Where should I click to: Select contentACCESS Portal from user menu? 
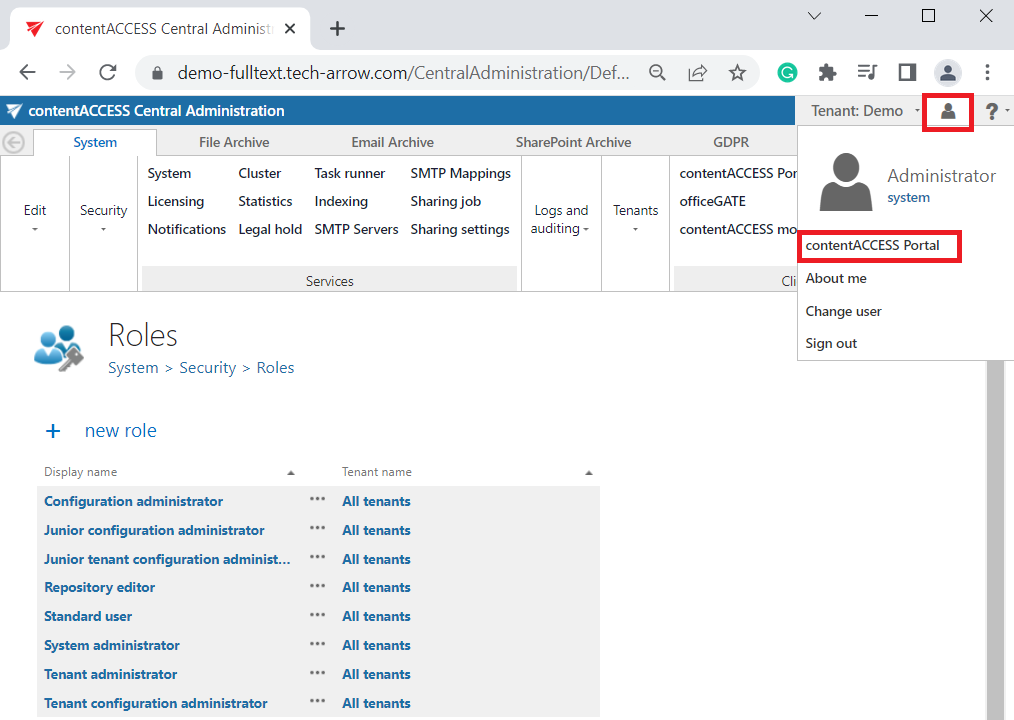[873, 245]
